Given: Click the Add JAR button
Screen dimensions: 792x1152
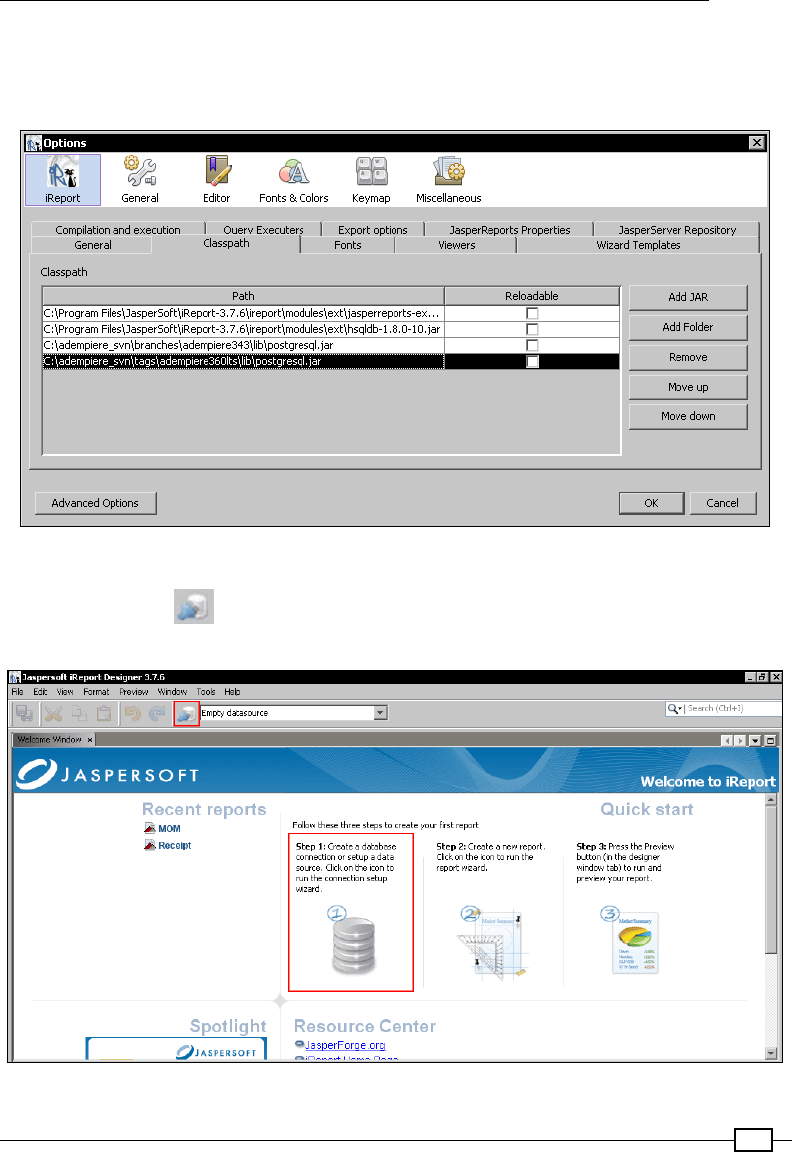Looking at the screenshot, I should pos(688,297).
